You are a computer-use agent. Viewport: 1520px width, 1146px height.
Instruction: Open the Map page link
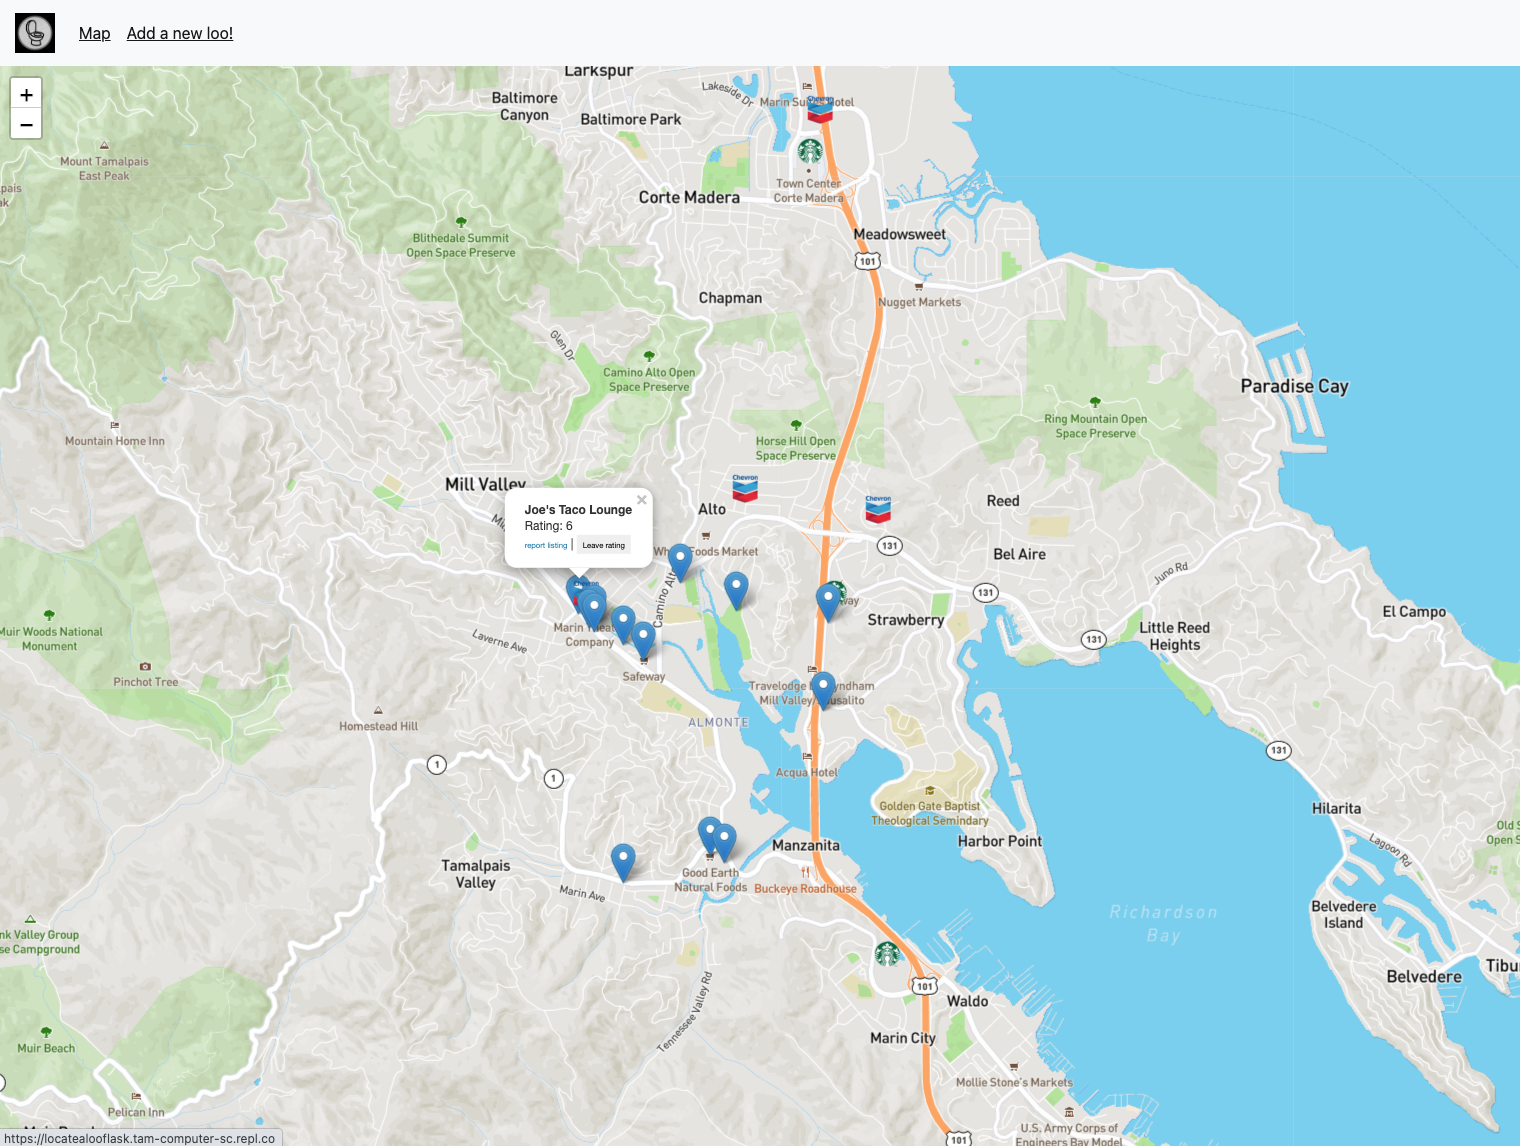coord(94,33)
